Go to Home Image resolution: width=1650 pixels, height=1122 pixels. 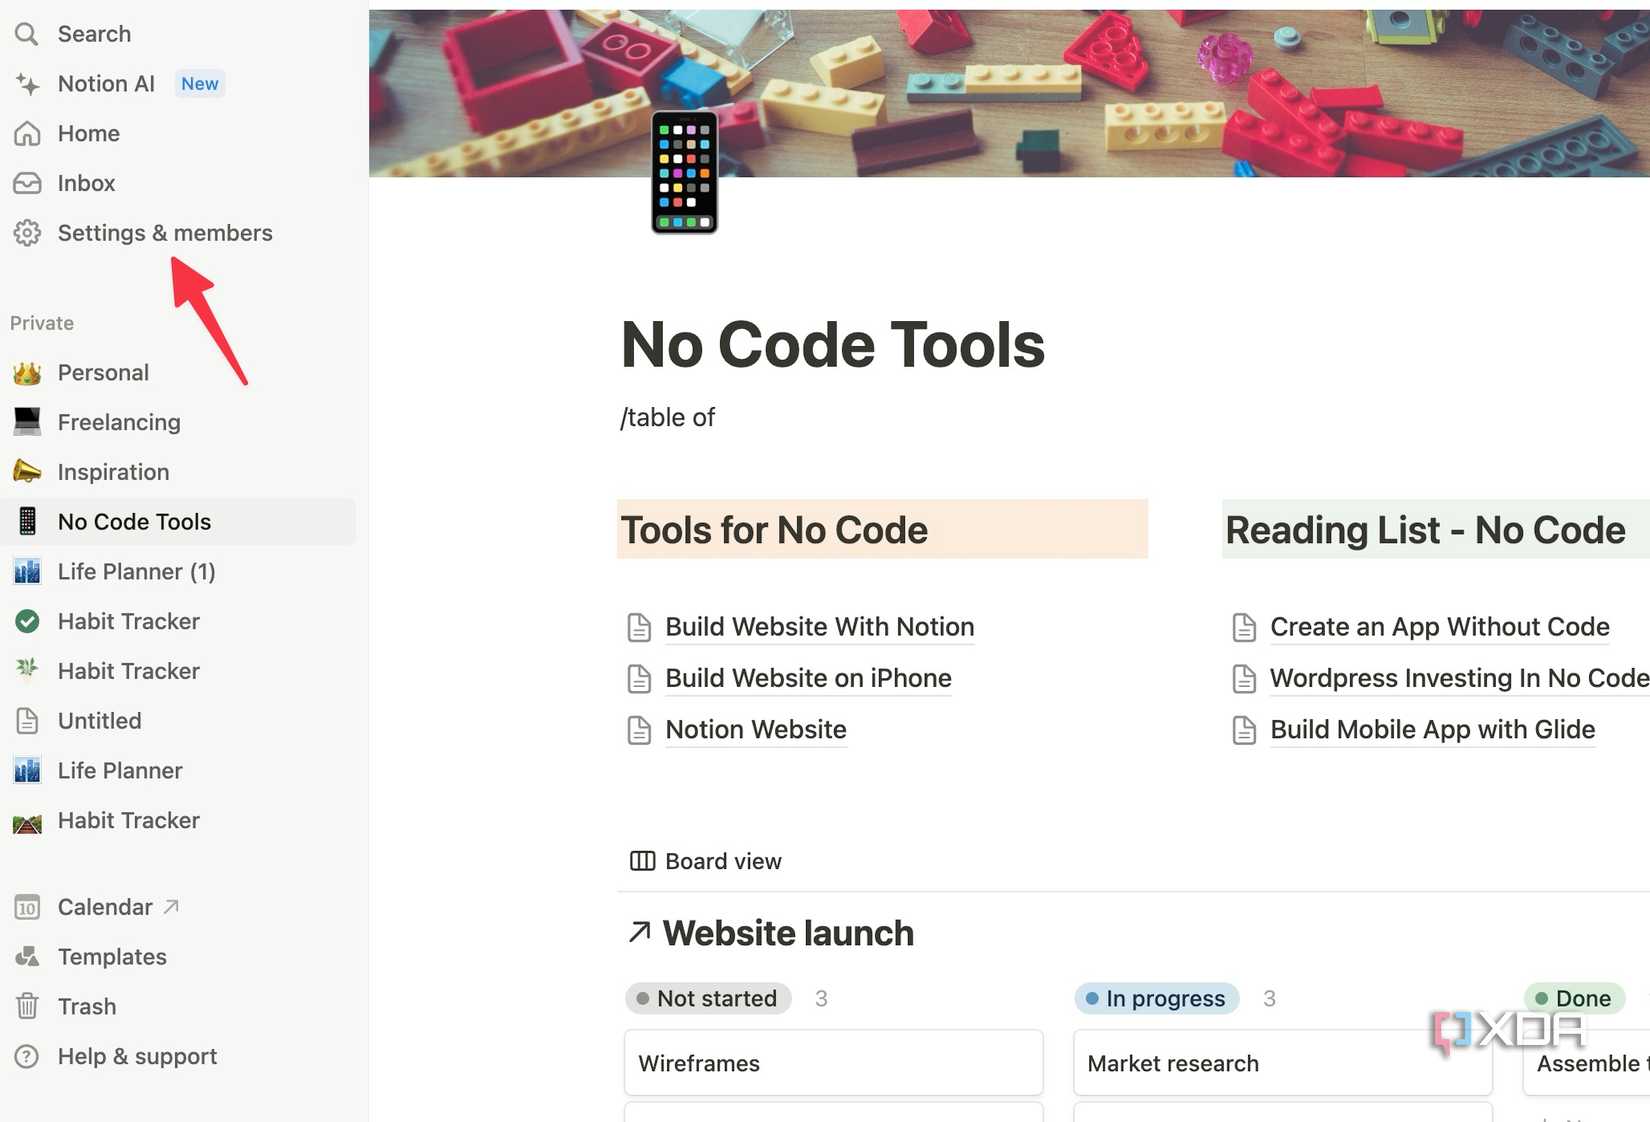pyautogui.click(x=88, y=133)
